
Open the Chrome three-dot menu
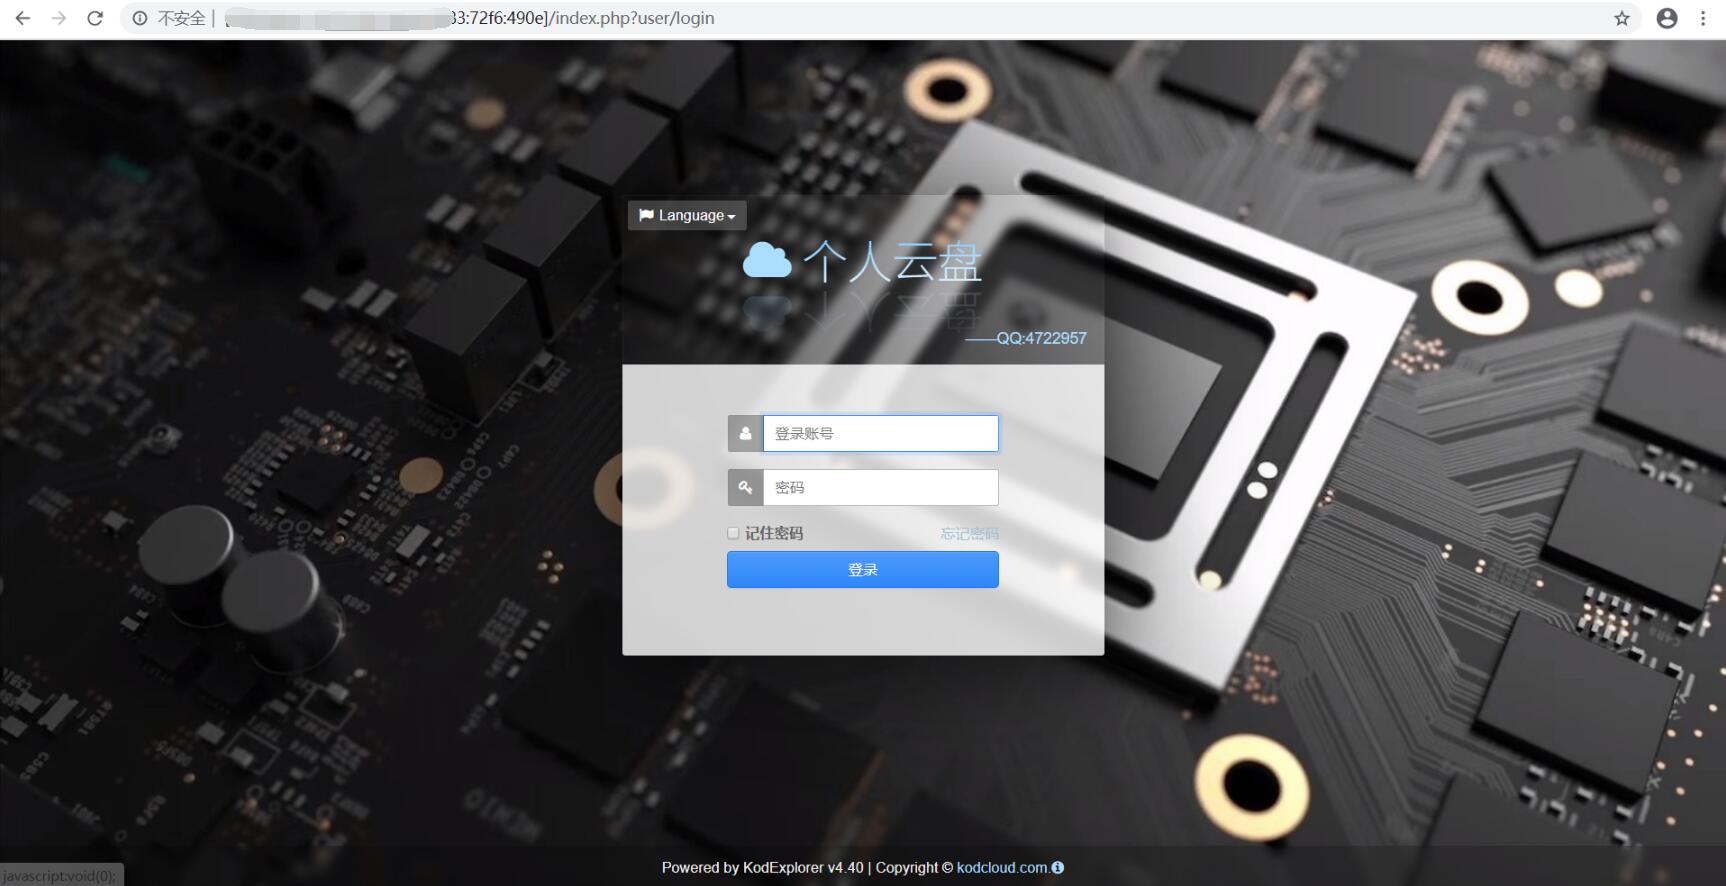pyautogui.click(x=1703, y=18)
